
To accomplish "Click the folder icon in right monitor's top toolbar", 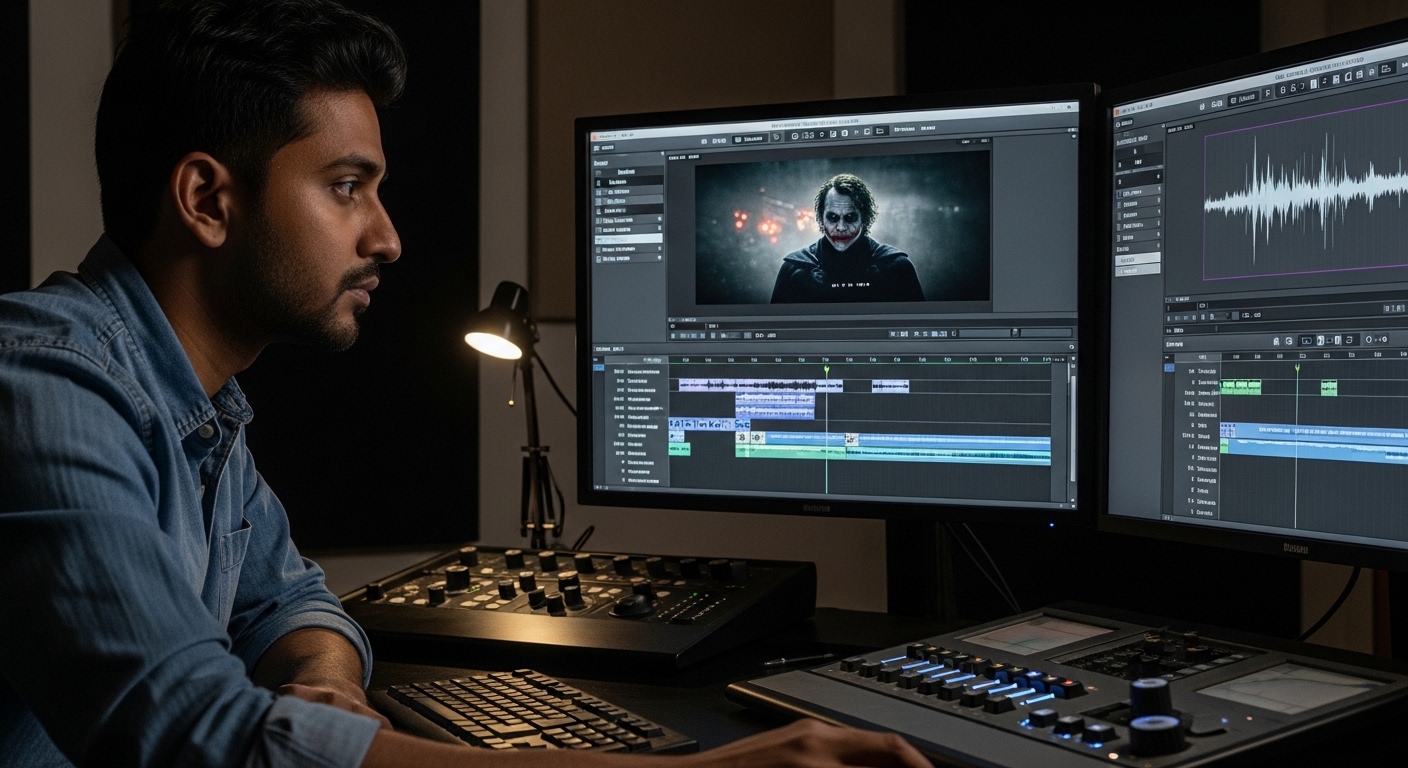I will click(1386, 69).
